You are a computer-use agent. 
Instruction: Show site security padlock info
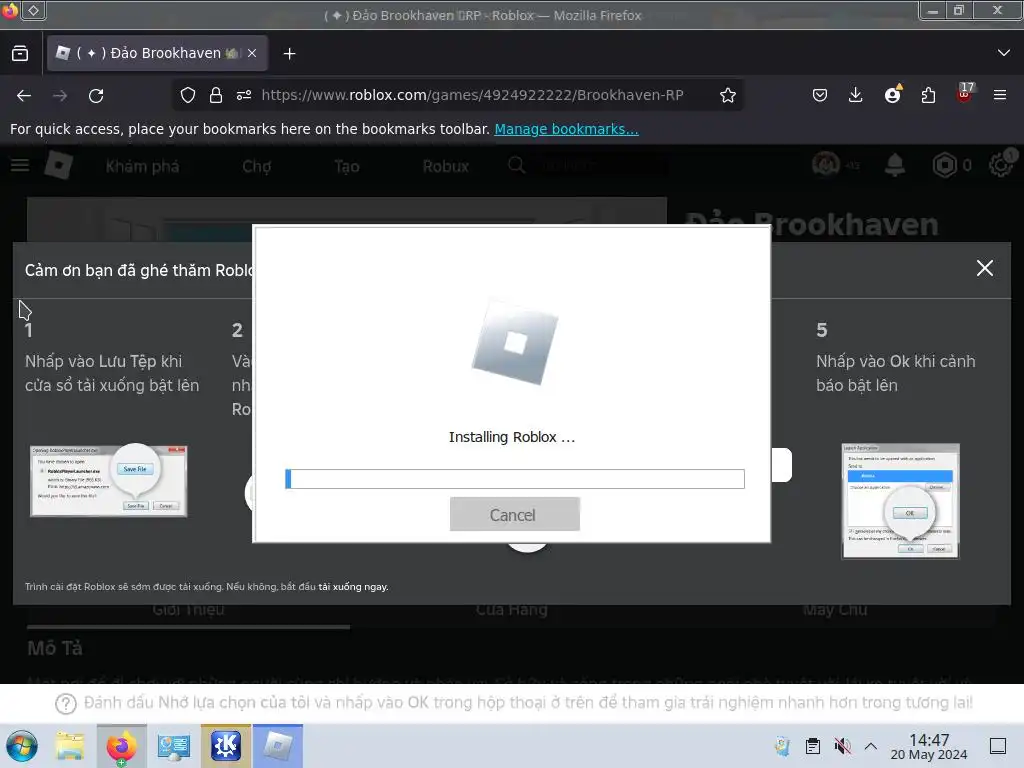point(216,95)
